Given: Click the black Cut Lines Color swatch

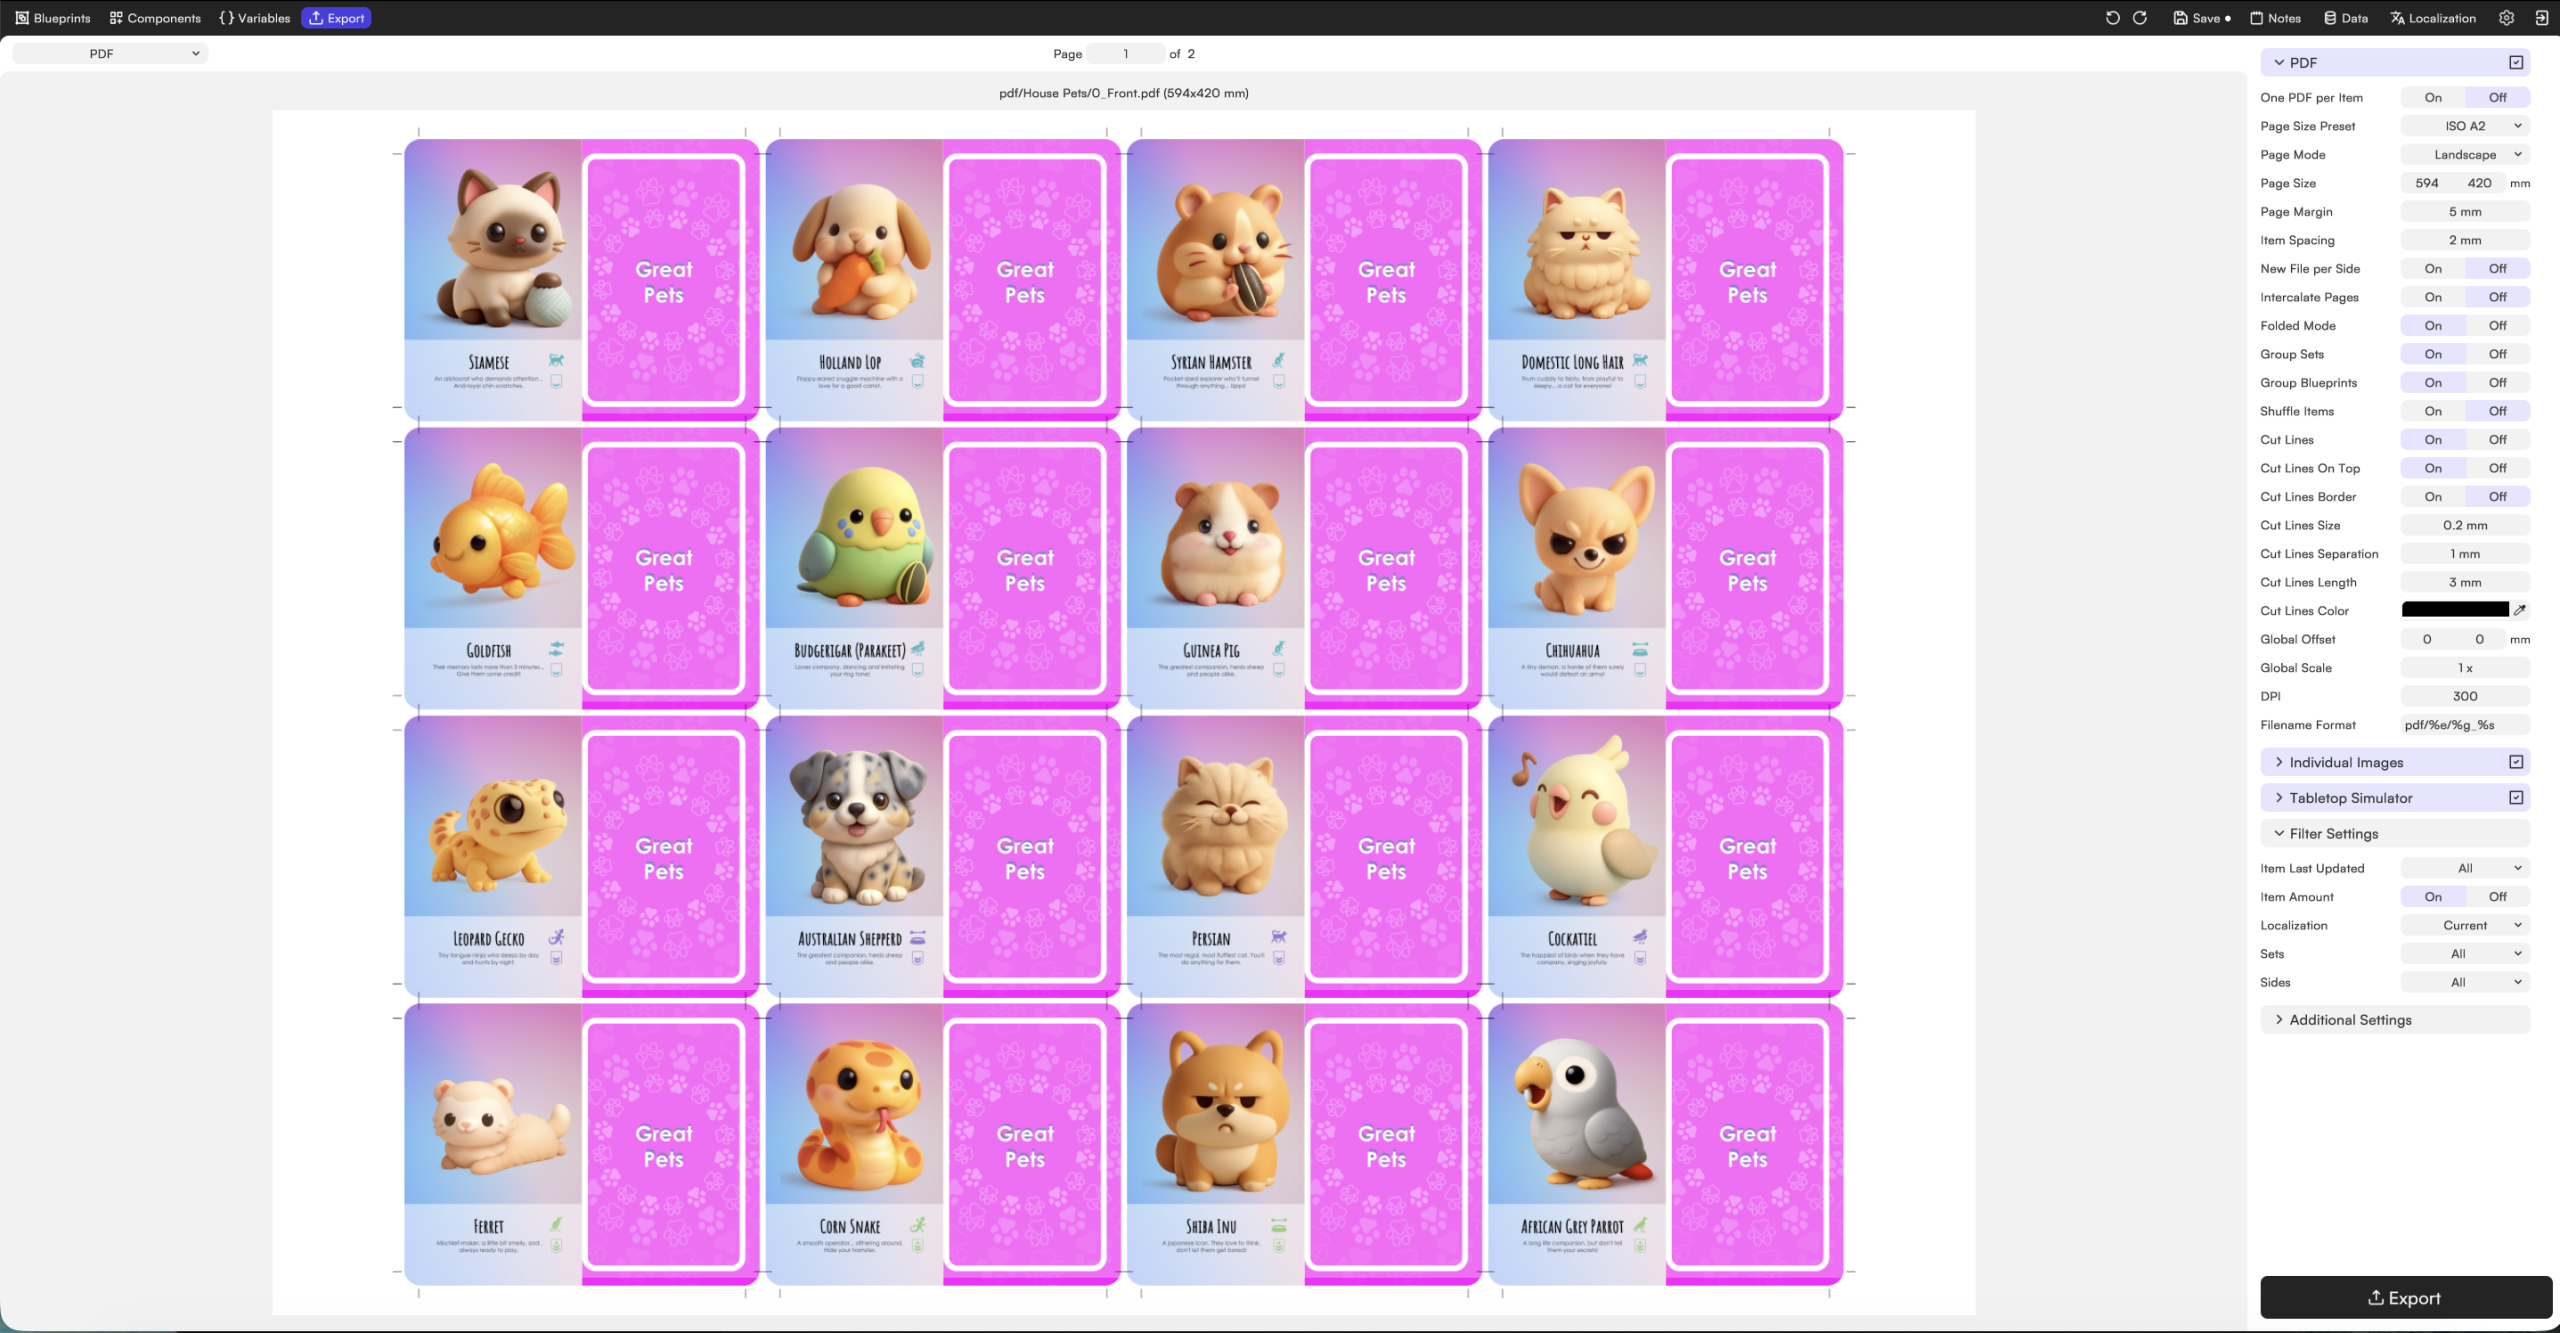Looking at the screenshot, I should tap(2455, 610).
